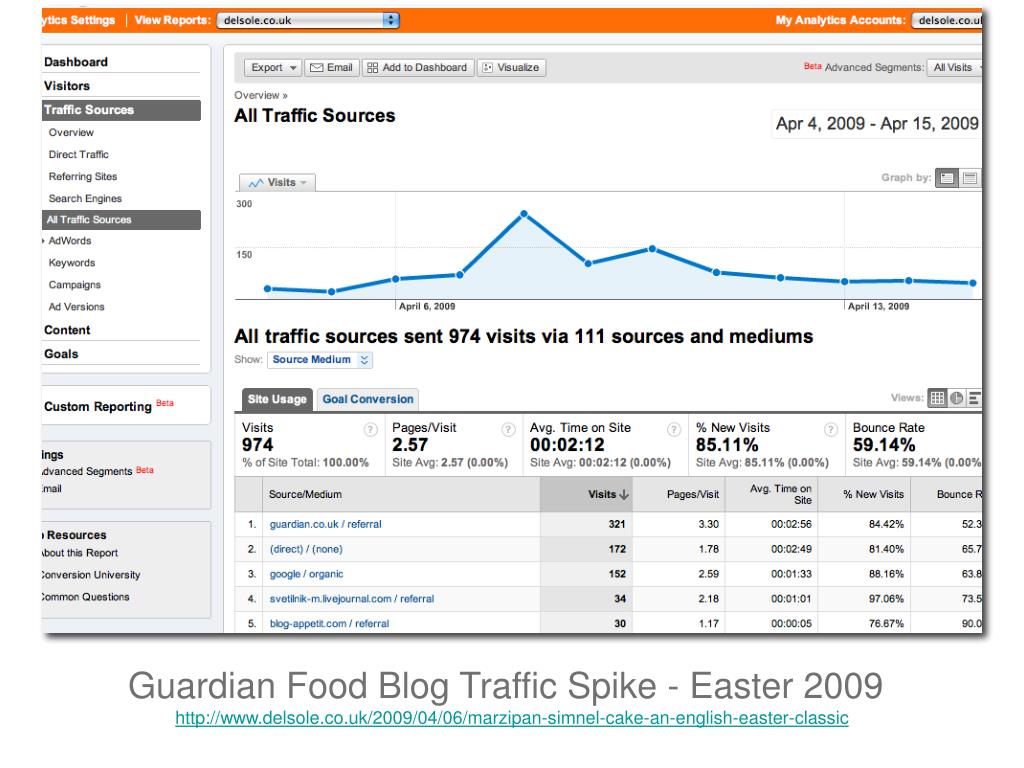Go to Dashboard in sidebar

76,62
